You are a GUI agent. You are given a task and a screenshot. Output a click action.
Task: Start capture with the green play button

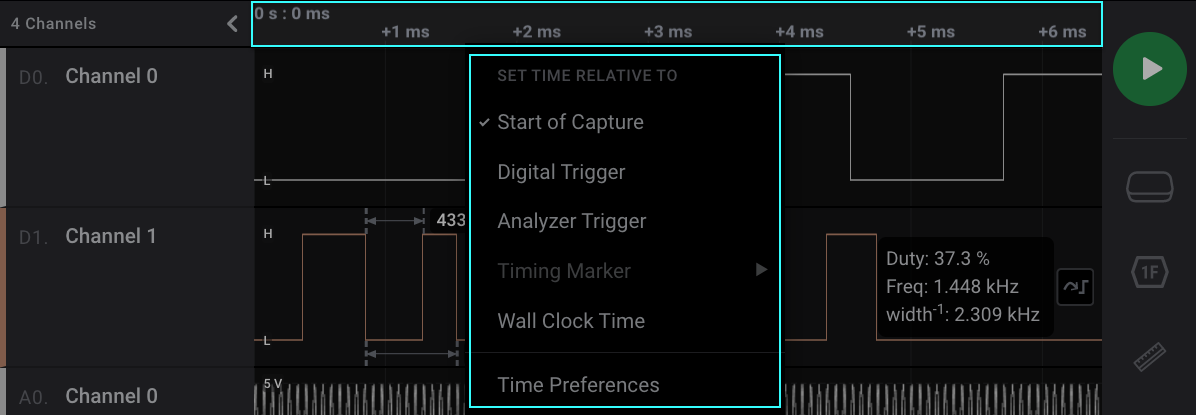1151,68
